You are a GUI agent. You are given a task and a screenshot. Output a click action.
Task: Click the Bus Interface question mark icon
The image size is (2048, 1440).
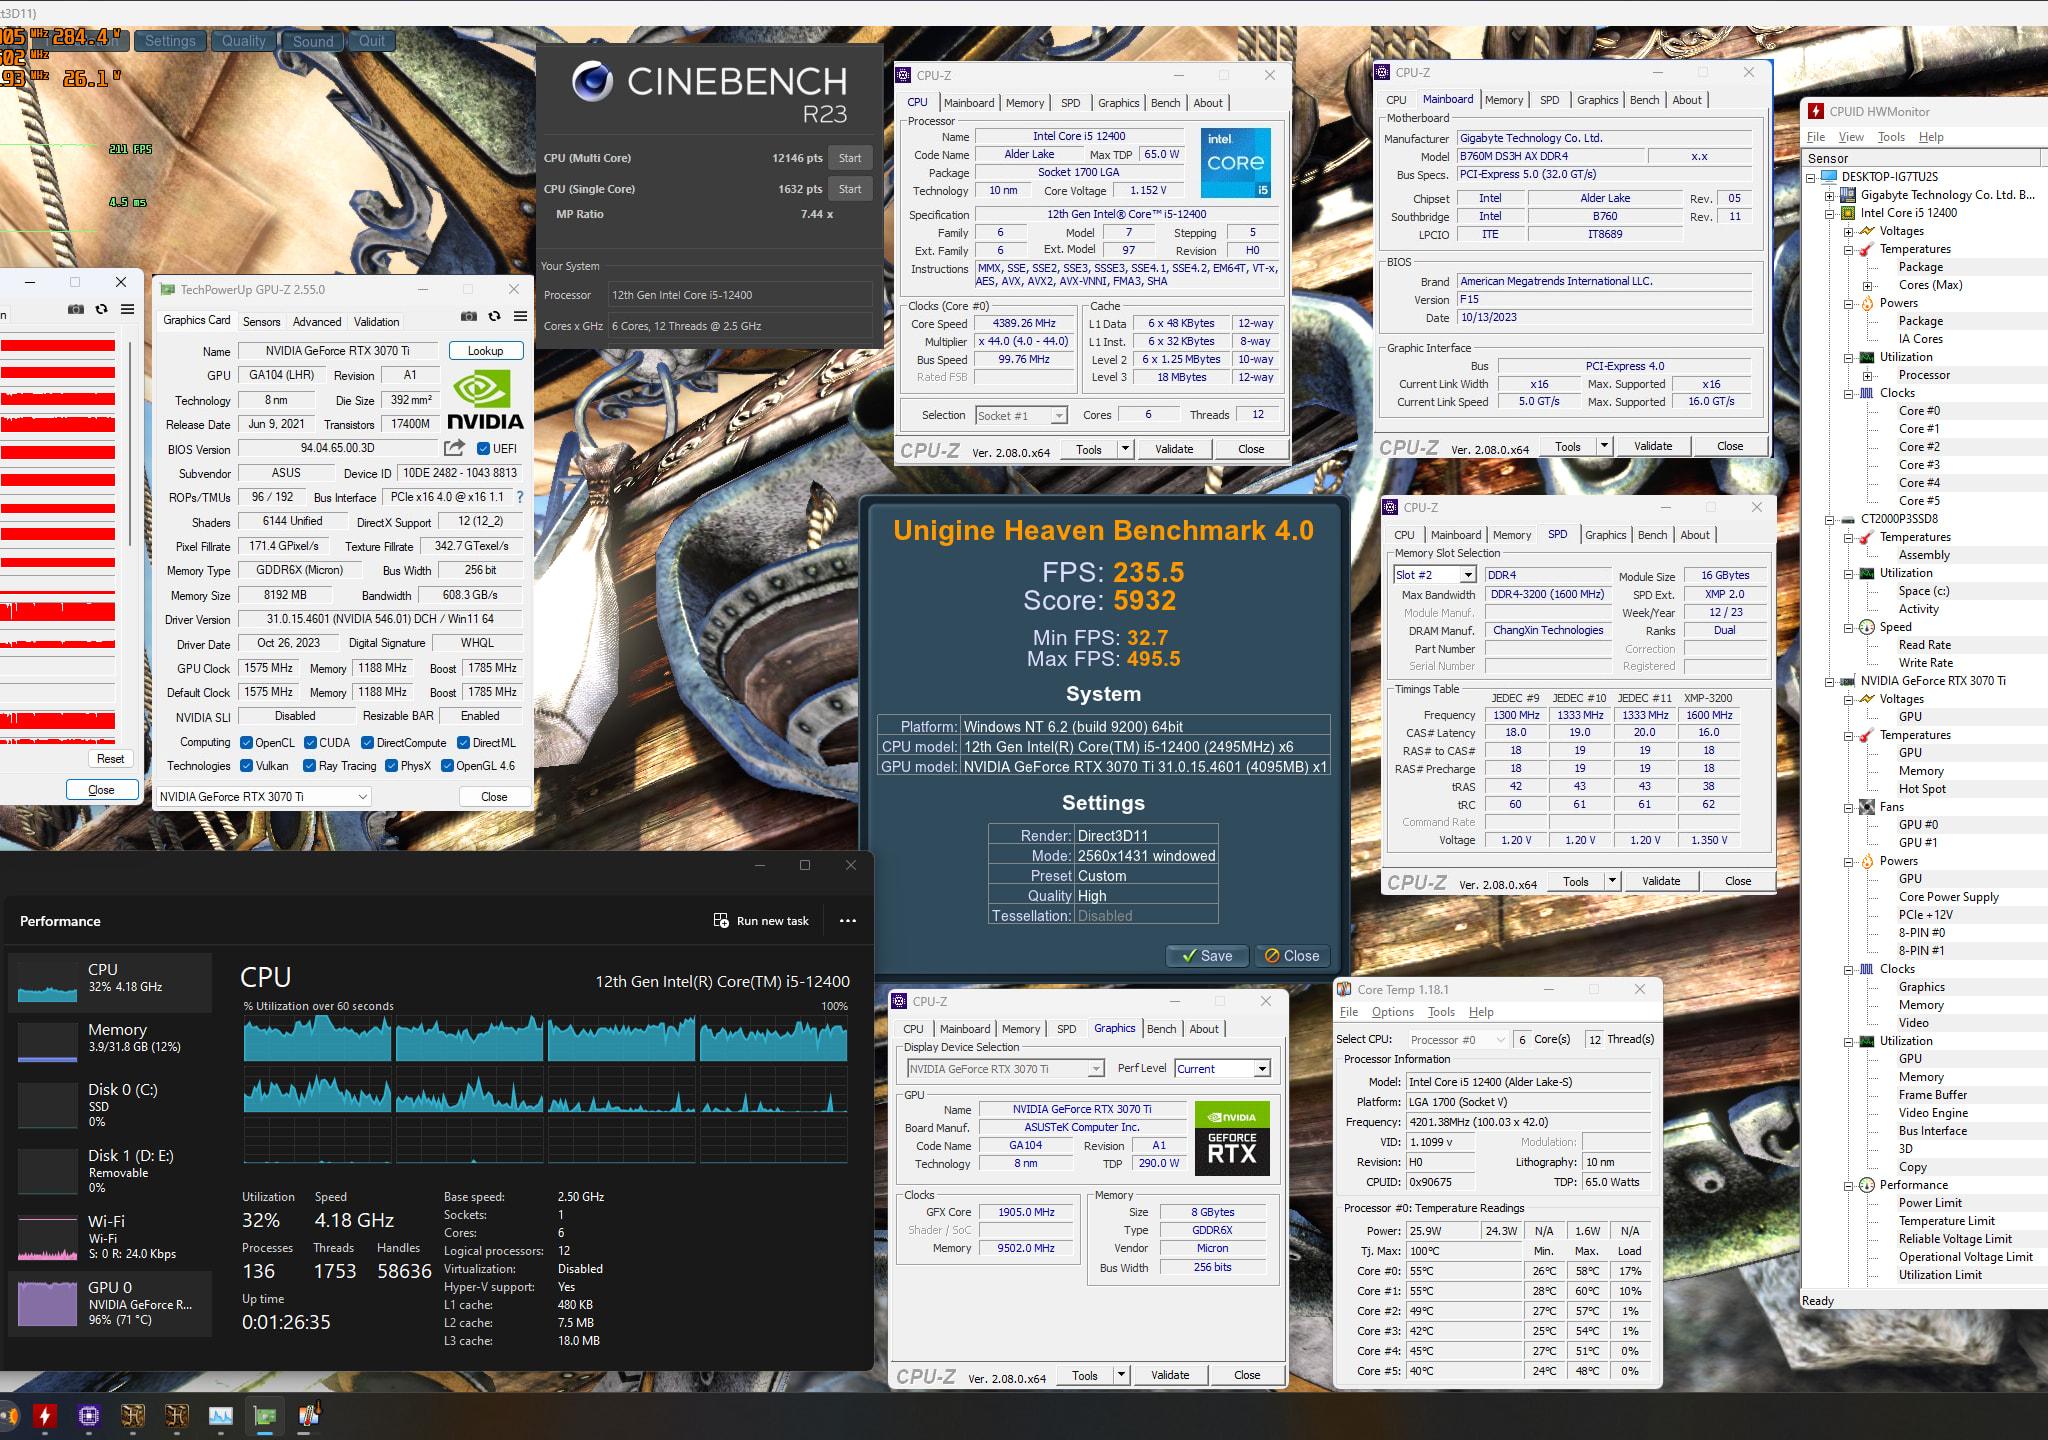(x=520, y=497)
